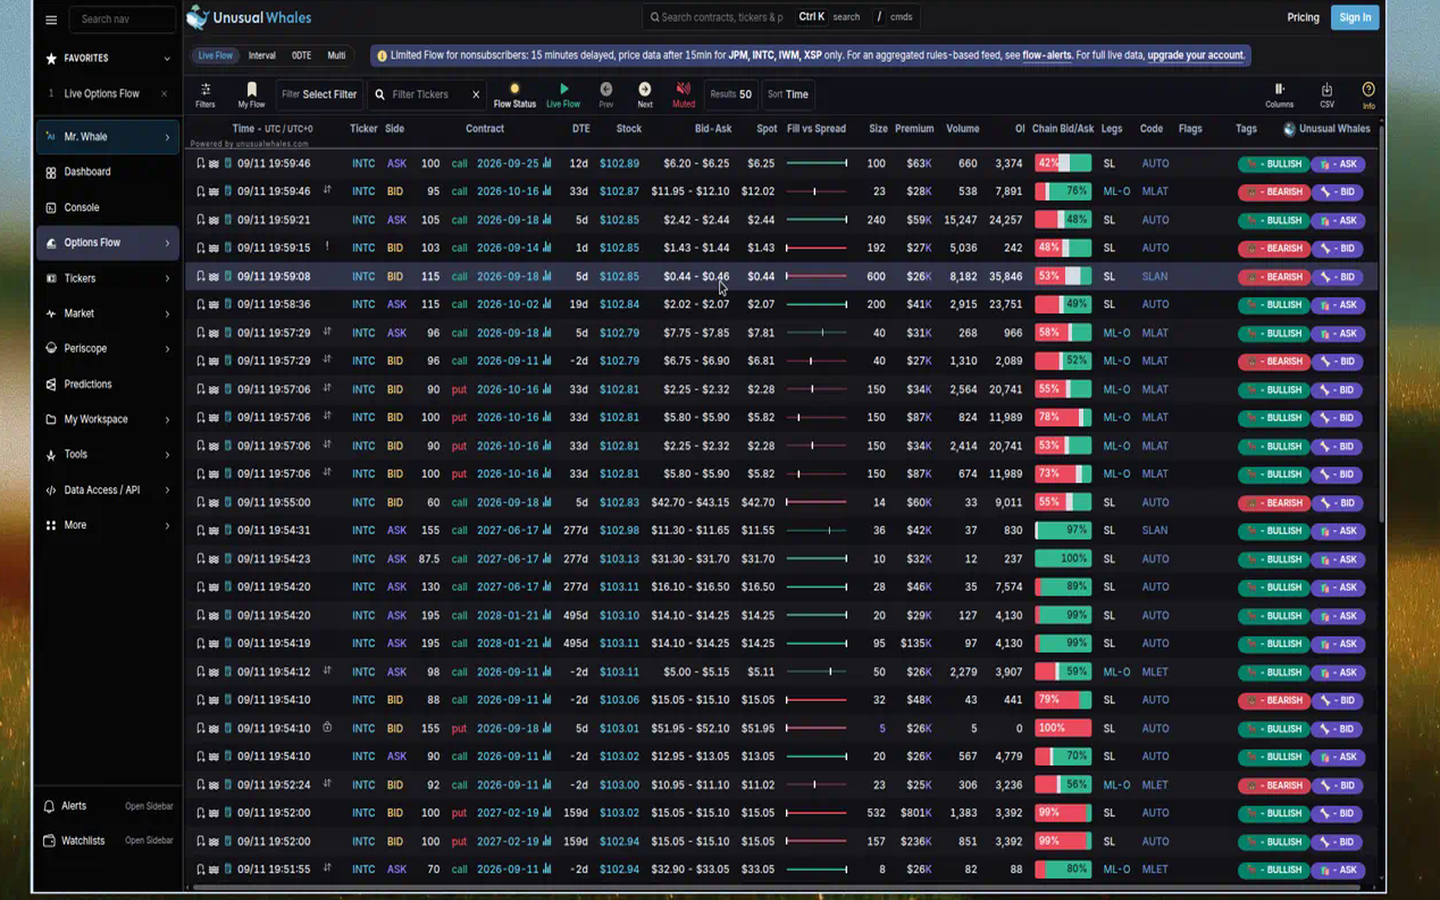Go to the Prev page arrow
The width and height of the screenshot is (1440, 900).
tap(606, 94)
